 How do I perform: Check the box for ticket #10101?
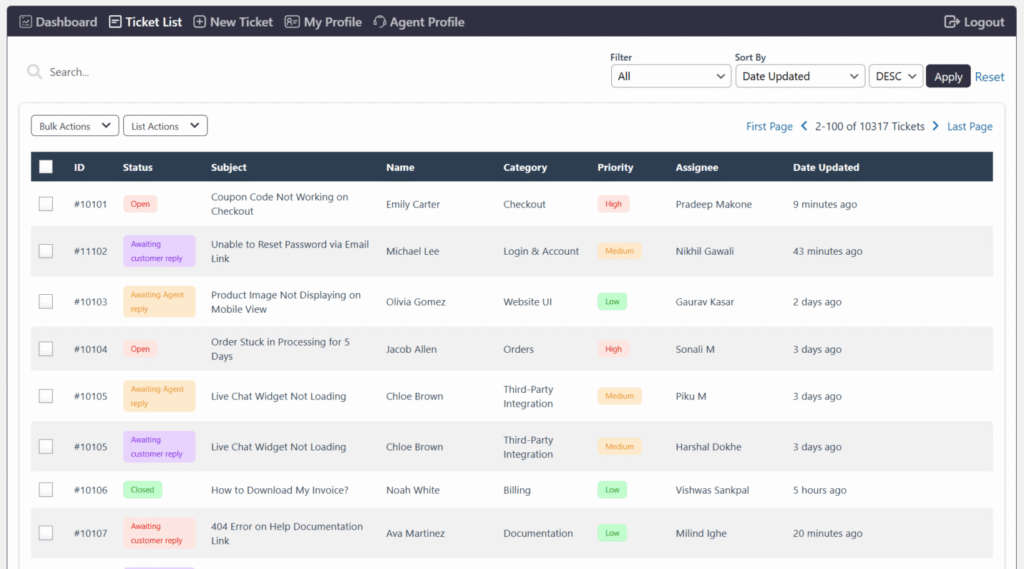46,204
